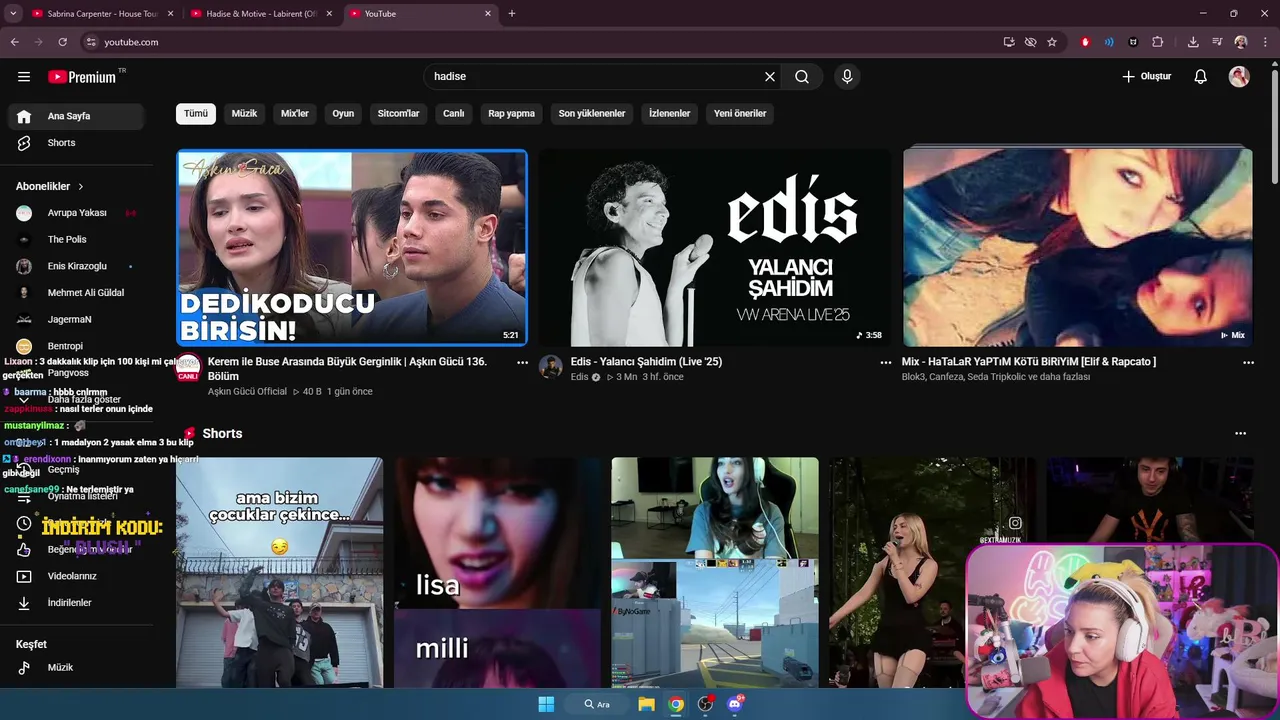
Task: Open Ana Sayfa in sidebar
Action: click(x=76, y=116)
